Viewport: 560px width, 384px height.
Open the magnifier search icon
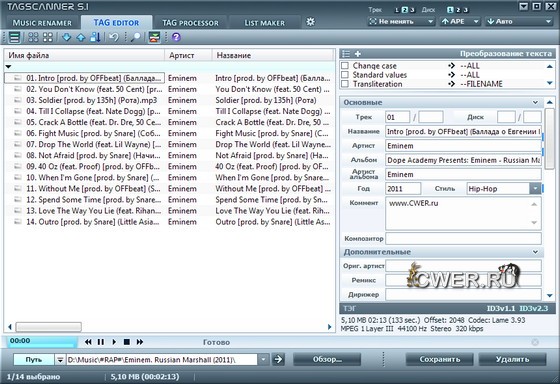tap(135, 37)
